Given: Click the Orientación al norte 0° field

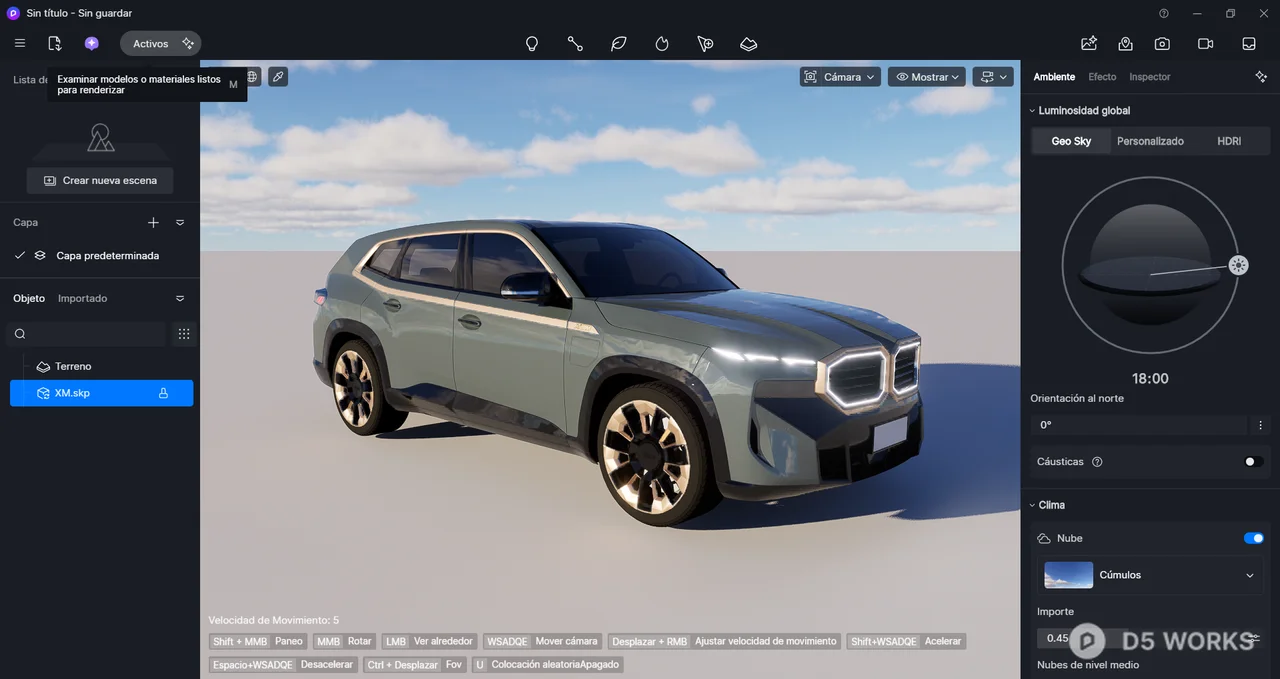Looking at the screenshot, I should [1139, 425].
